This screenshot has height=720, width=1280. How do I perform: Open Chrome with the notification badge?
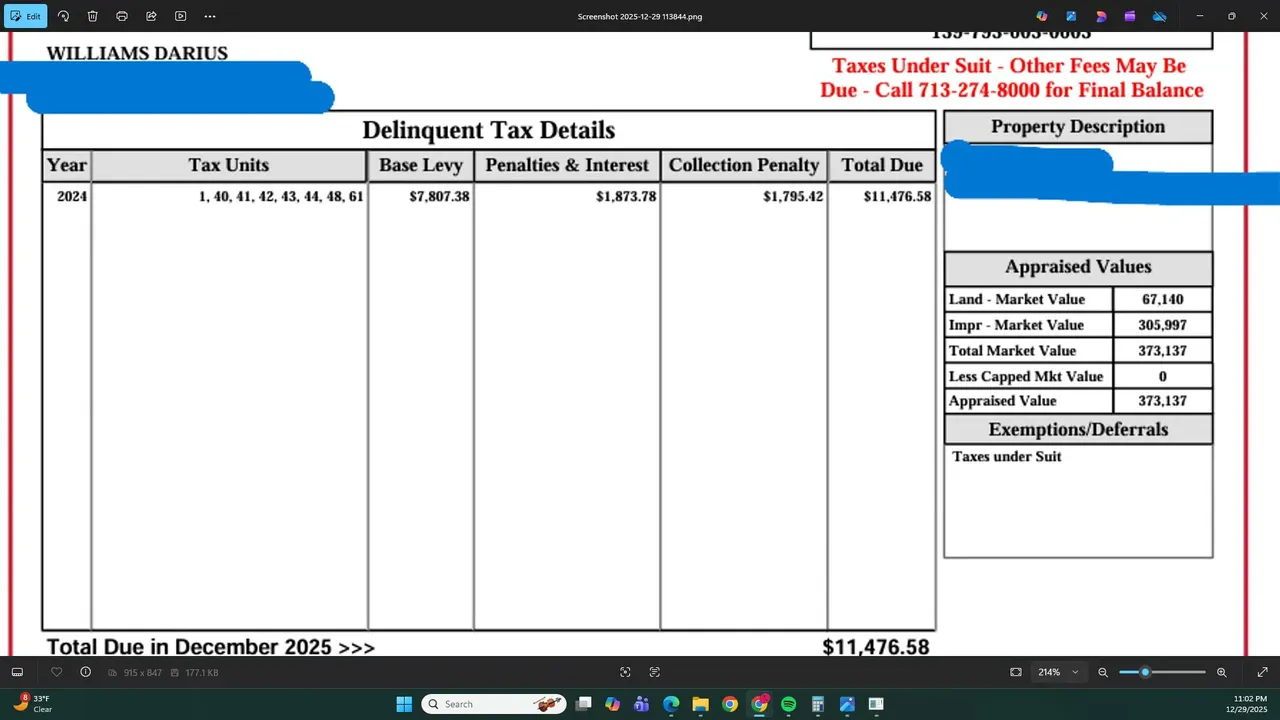point(759,704)
